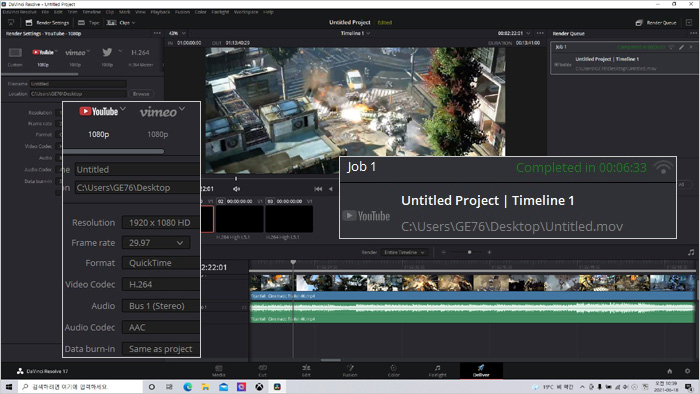
Task: Open the Windows Start menu
Action: [8, 387]
